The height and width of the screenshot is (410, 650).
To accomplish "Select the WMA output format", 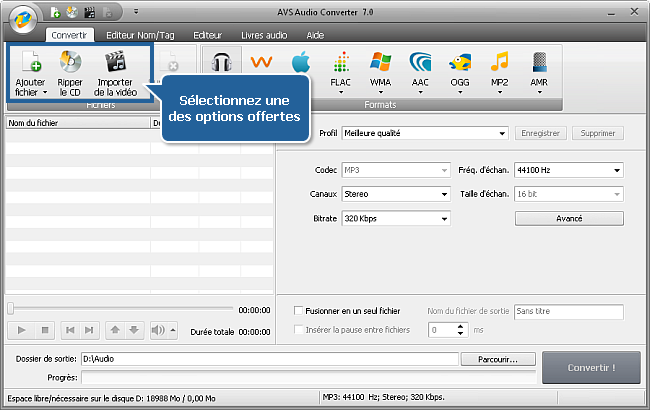I will point(381,65).
